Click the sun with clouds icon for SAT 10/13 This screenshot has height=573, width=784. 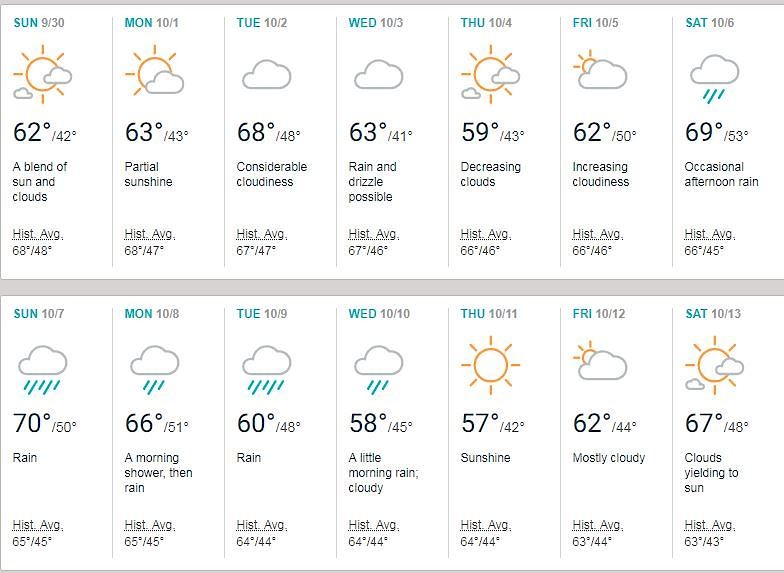pos(714,365)
